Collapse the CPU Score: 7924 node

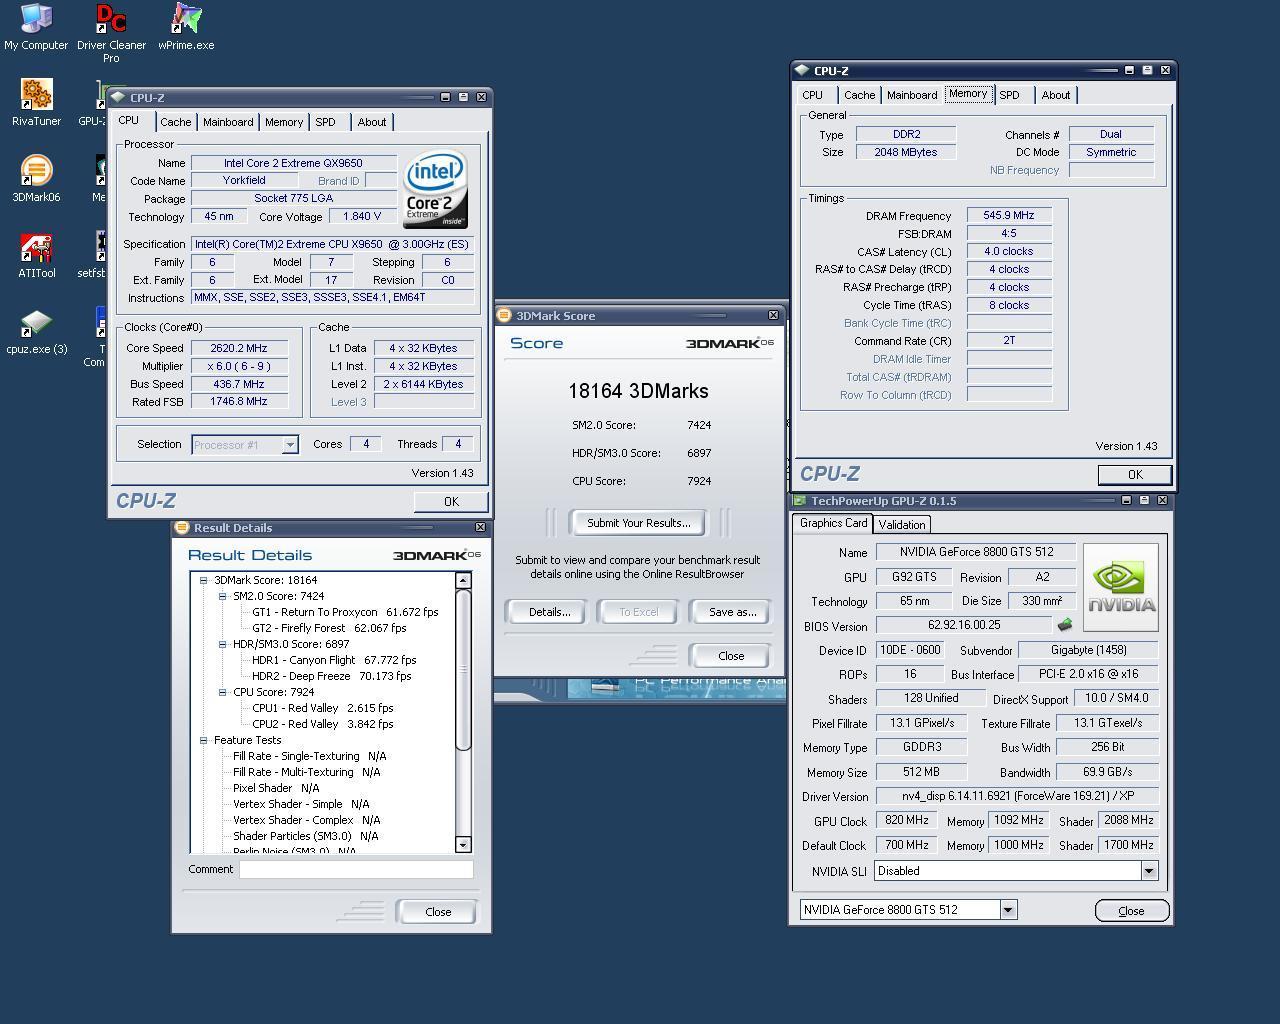tap(222, 692)
